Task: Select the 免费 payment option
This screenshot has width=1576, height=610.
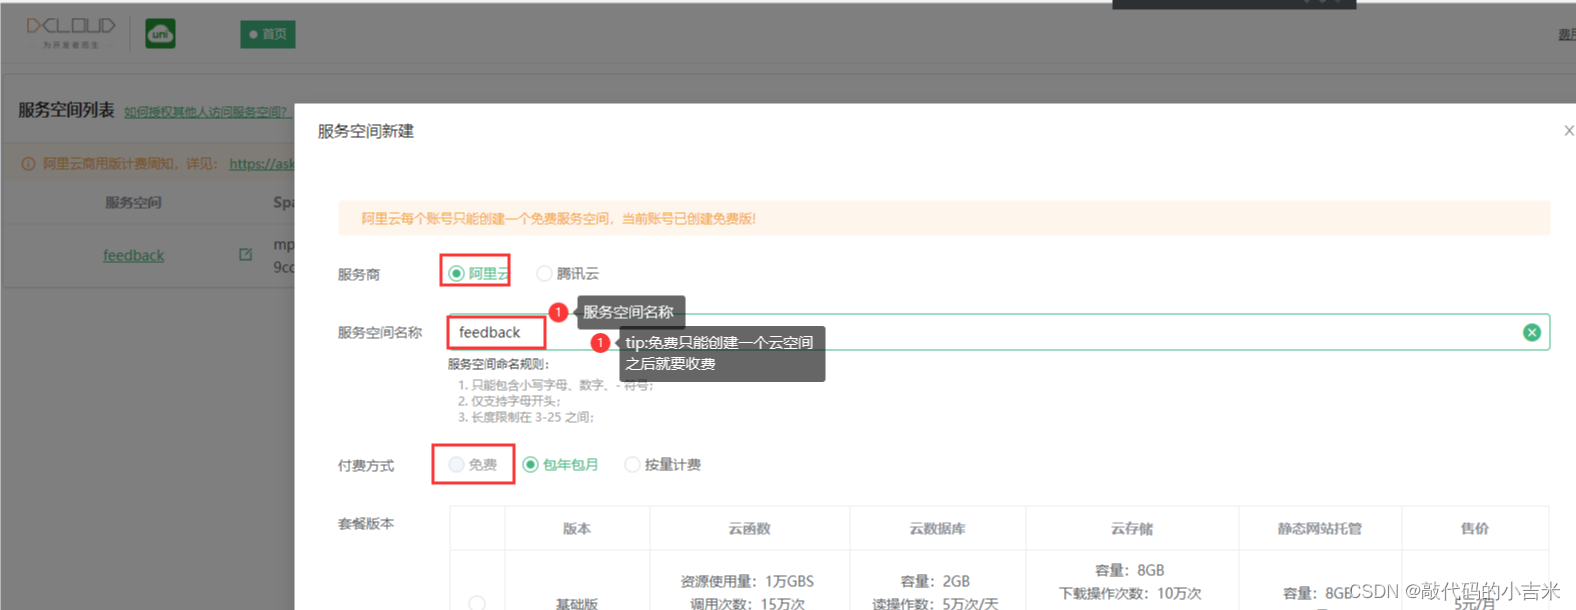Action: (x=456, y=464)
